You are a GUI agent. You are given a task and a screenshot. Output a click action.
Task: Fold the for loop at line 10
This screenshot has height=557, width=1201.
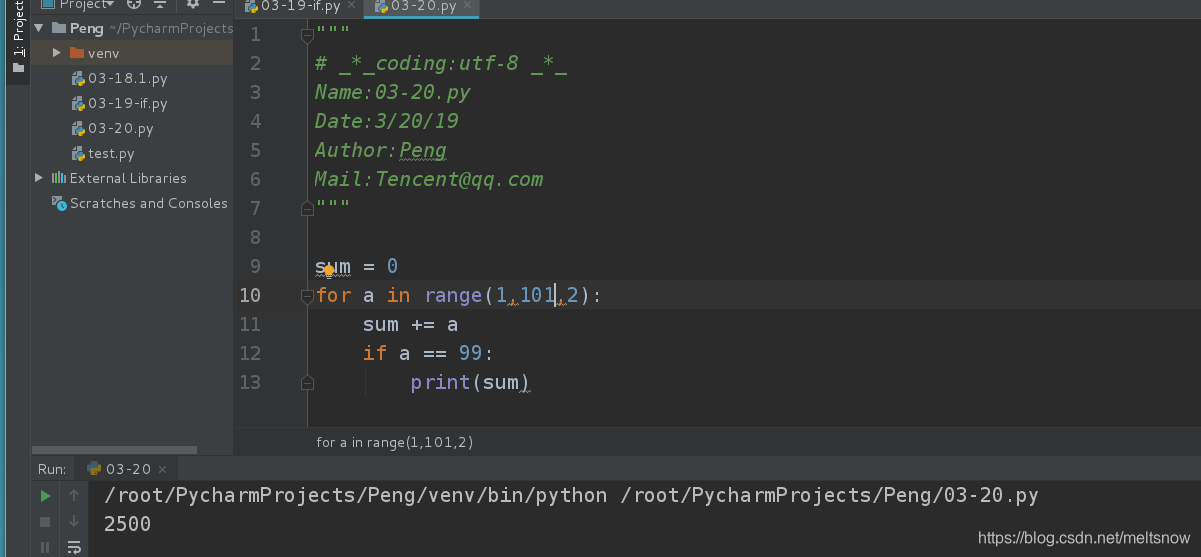tap(307, 296)
